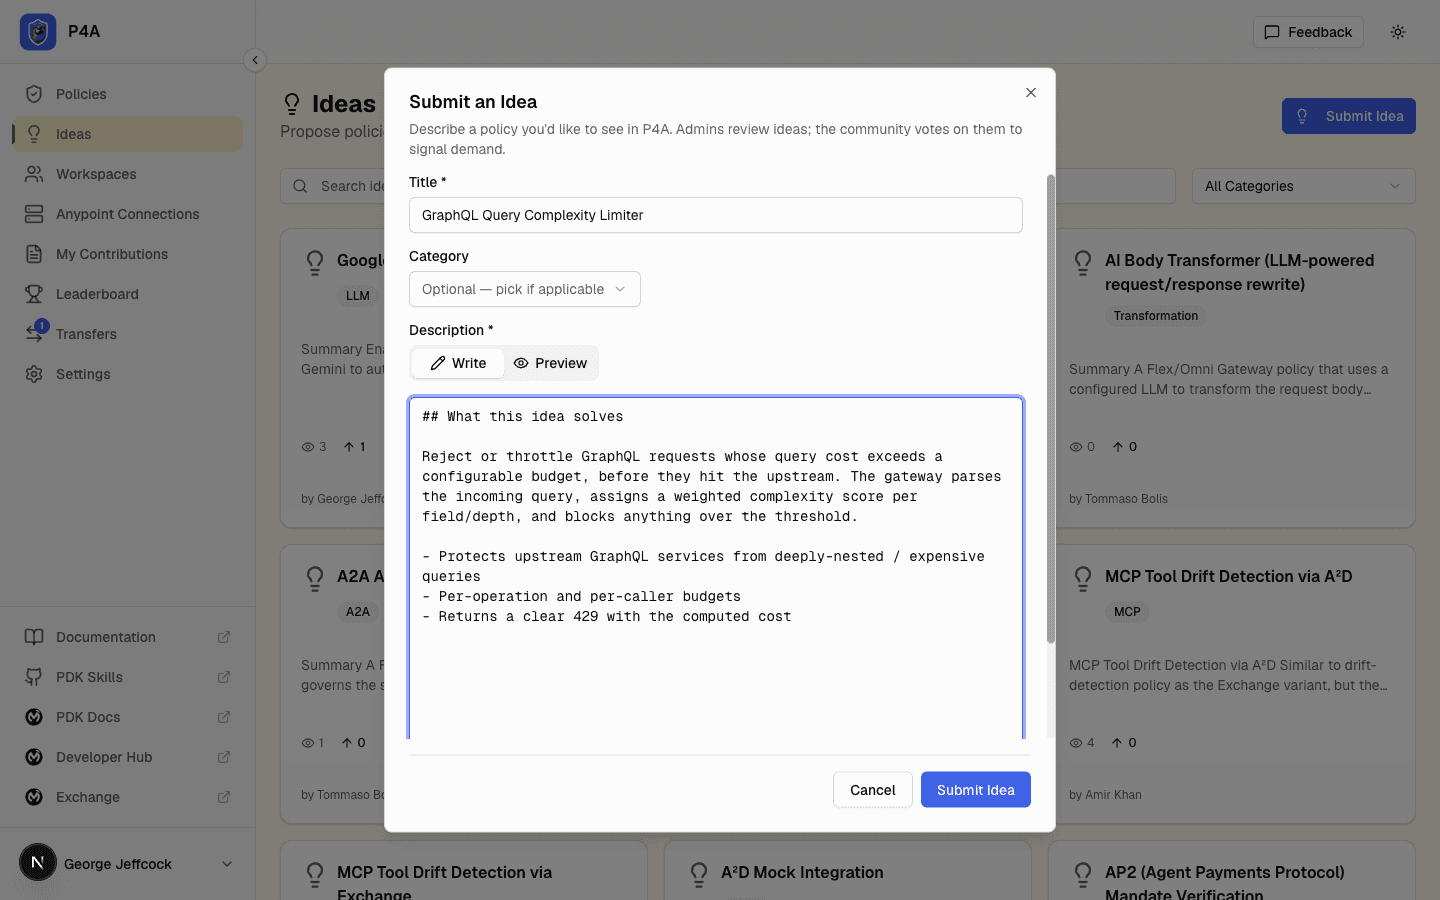The width and height of the screenshot is (1440, 900).
Task: Open Policies in the sidebar
Action: click(x=128, y=94)
